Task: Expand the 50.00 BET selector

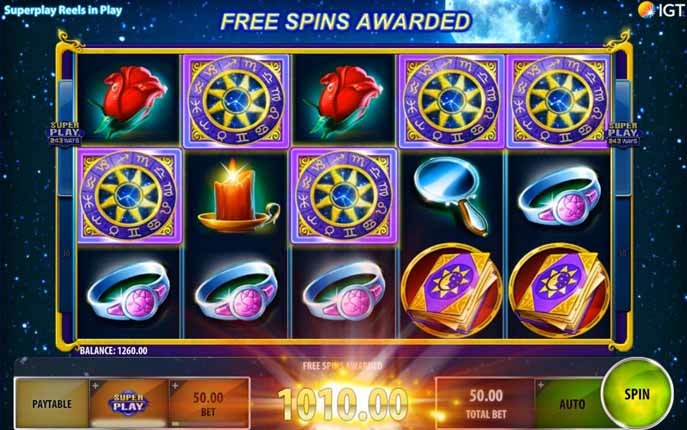Action: point(209,404)
